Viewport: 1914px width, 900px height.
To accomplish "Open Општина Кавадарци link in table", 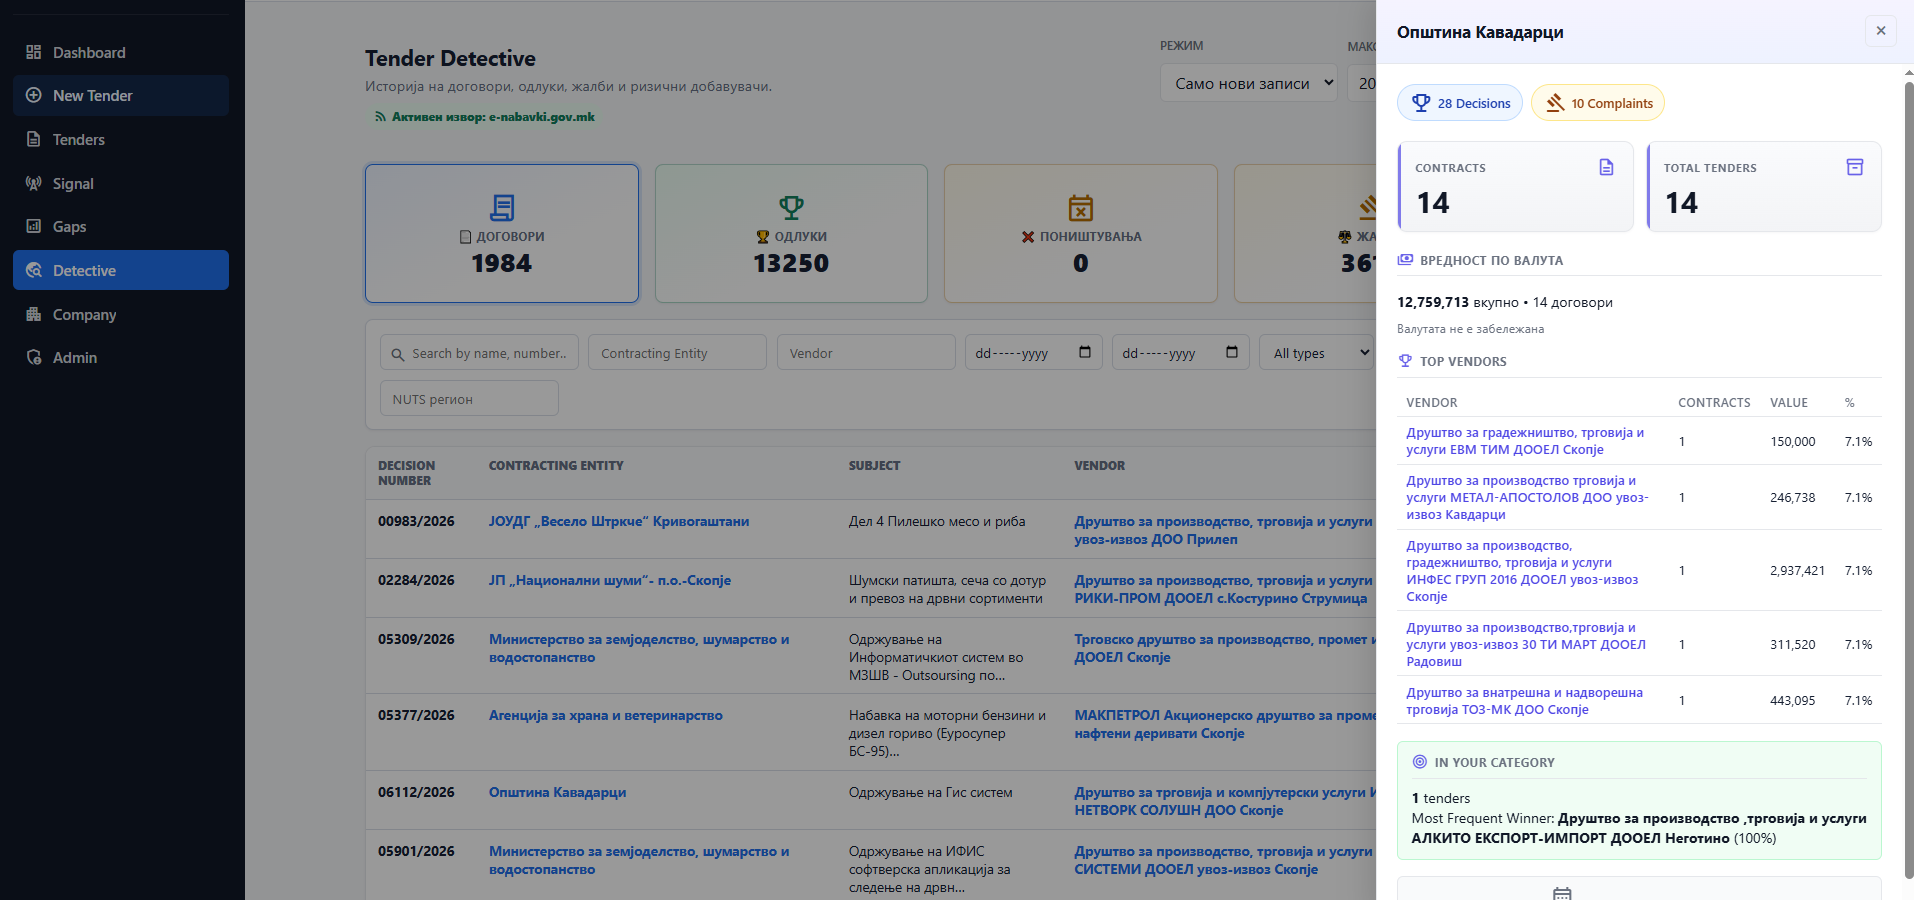I will coord(557,792).
